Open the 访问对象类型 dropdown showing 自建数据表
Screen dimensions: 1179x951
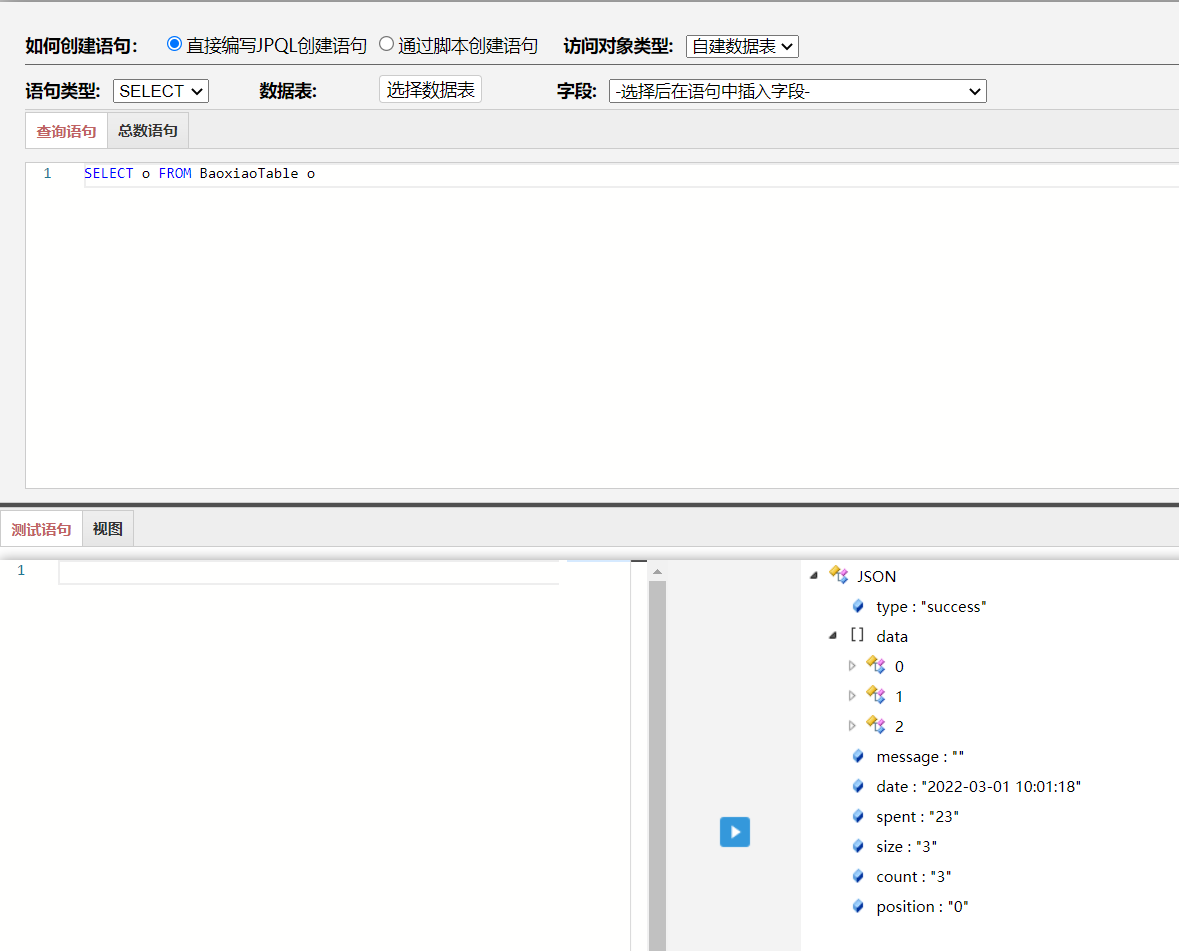click(x=742, y=47)
